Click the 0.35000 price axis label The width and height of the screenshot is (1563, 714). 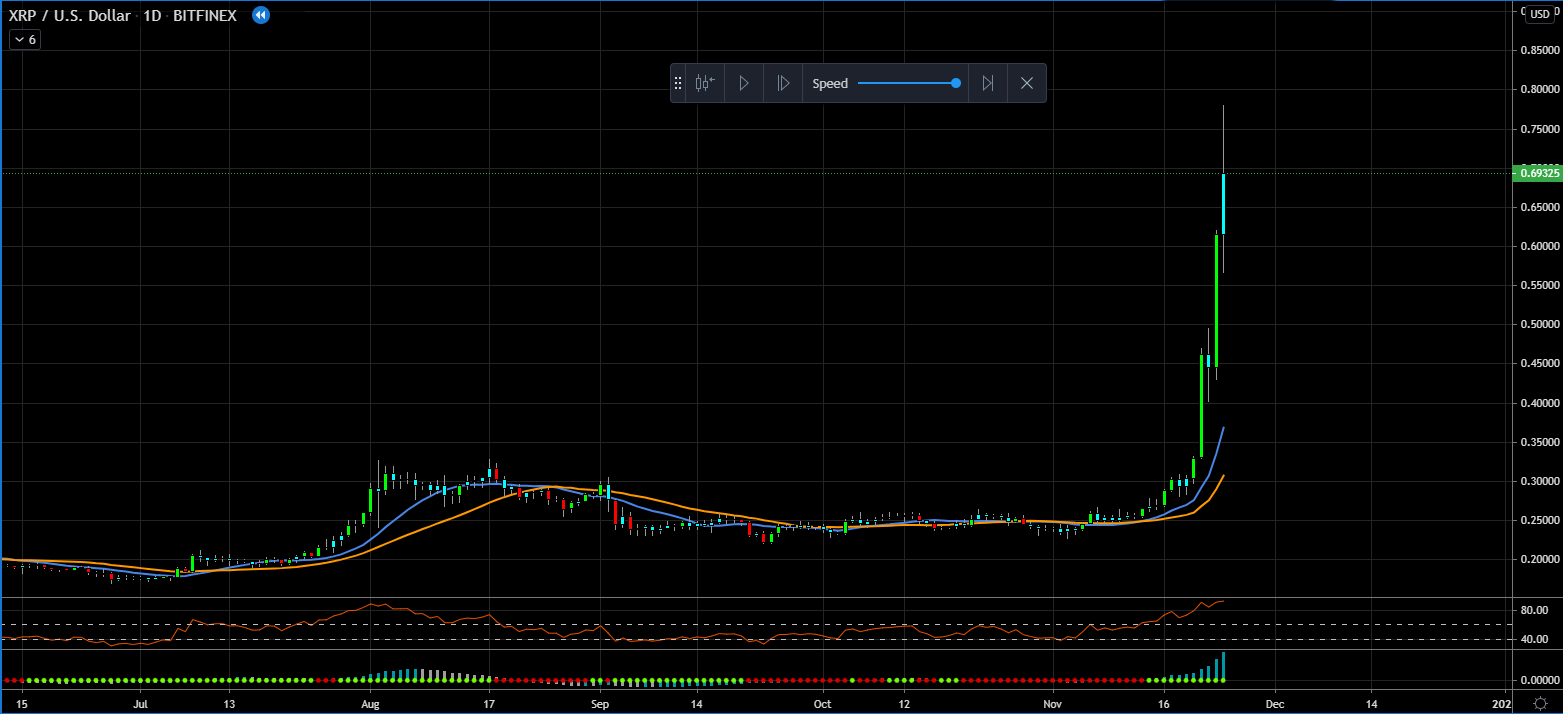[1540, 442]
